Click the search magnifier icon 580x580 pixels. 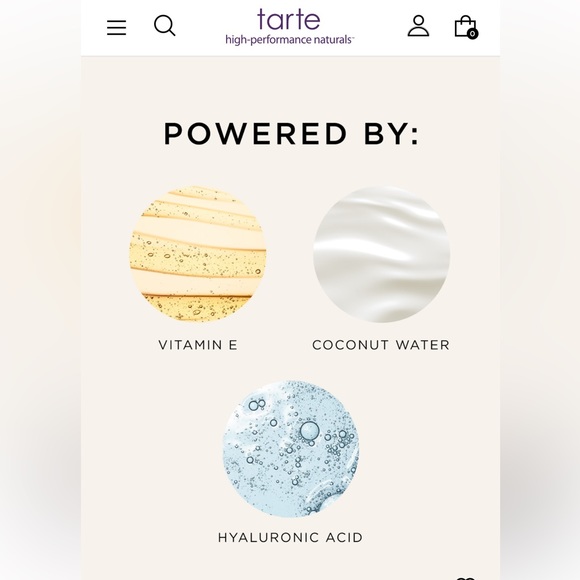tap(165, 26)
